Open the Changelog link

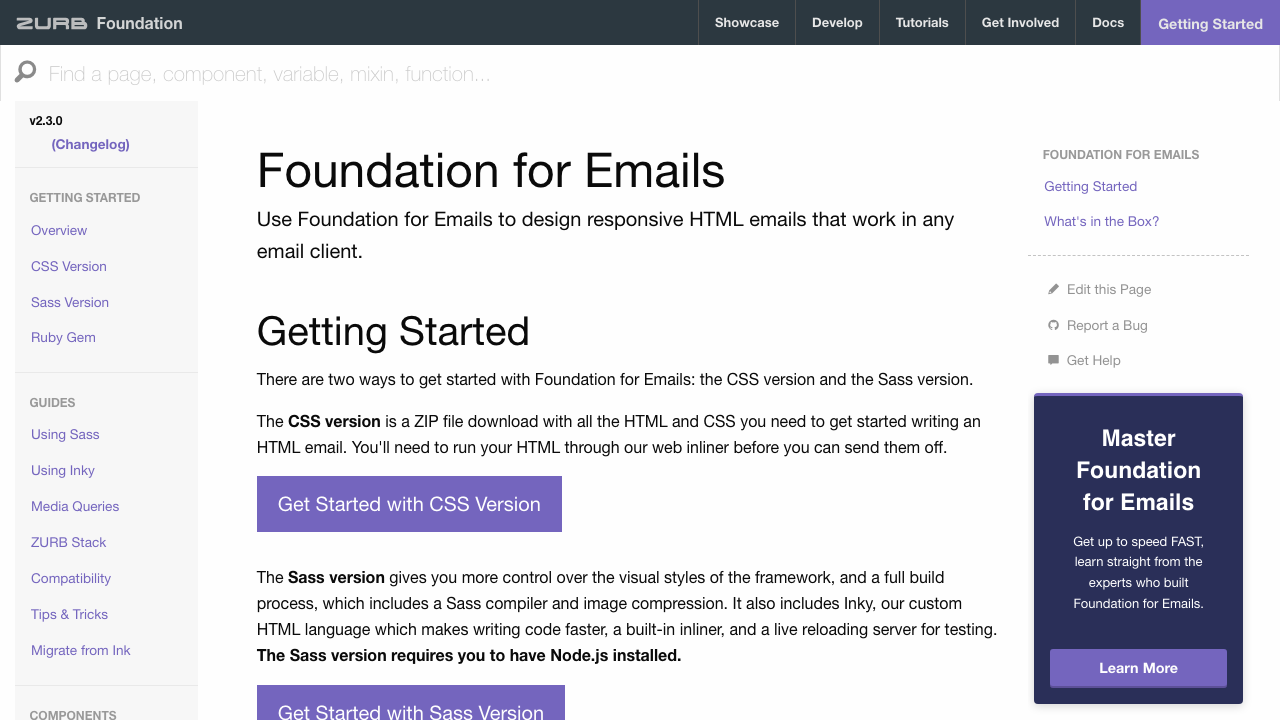tap(90, 144)
